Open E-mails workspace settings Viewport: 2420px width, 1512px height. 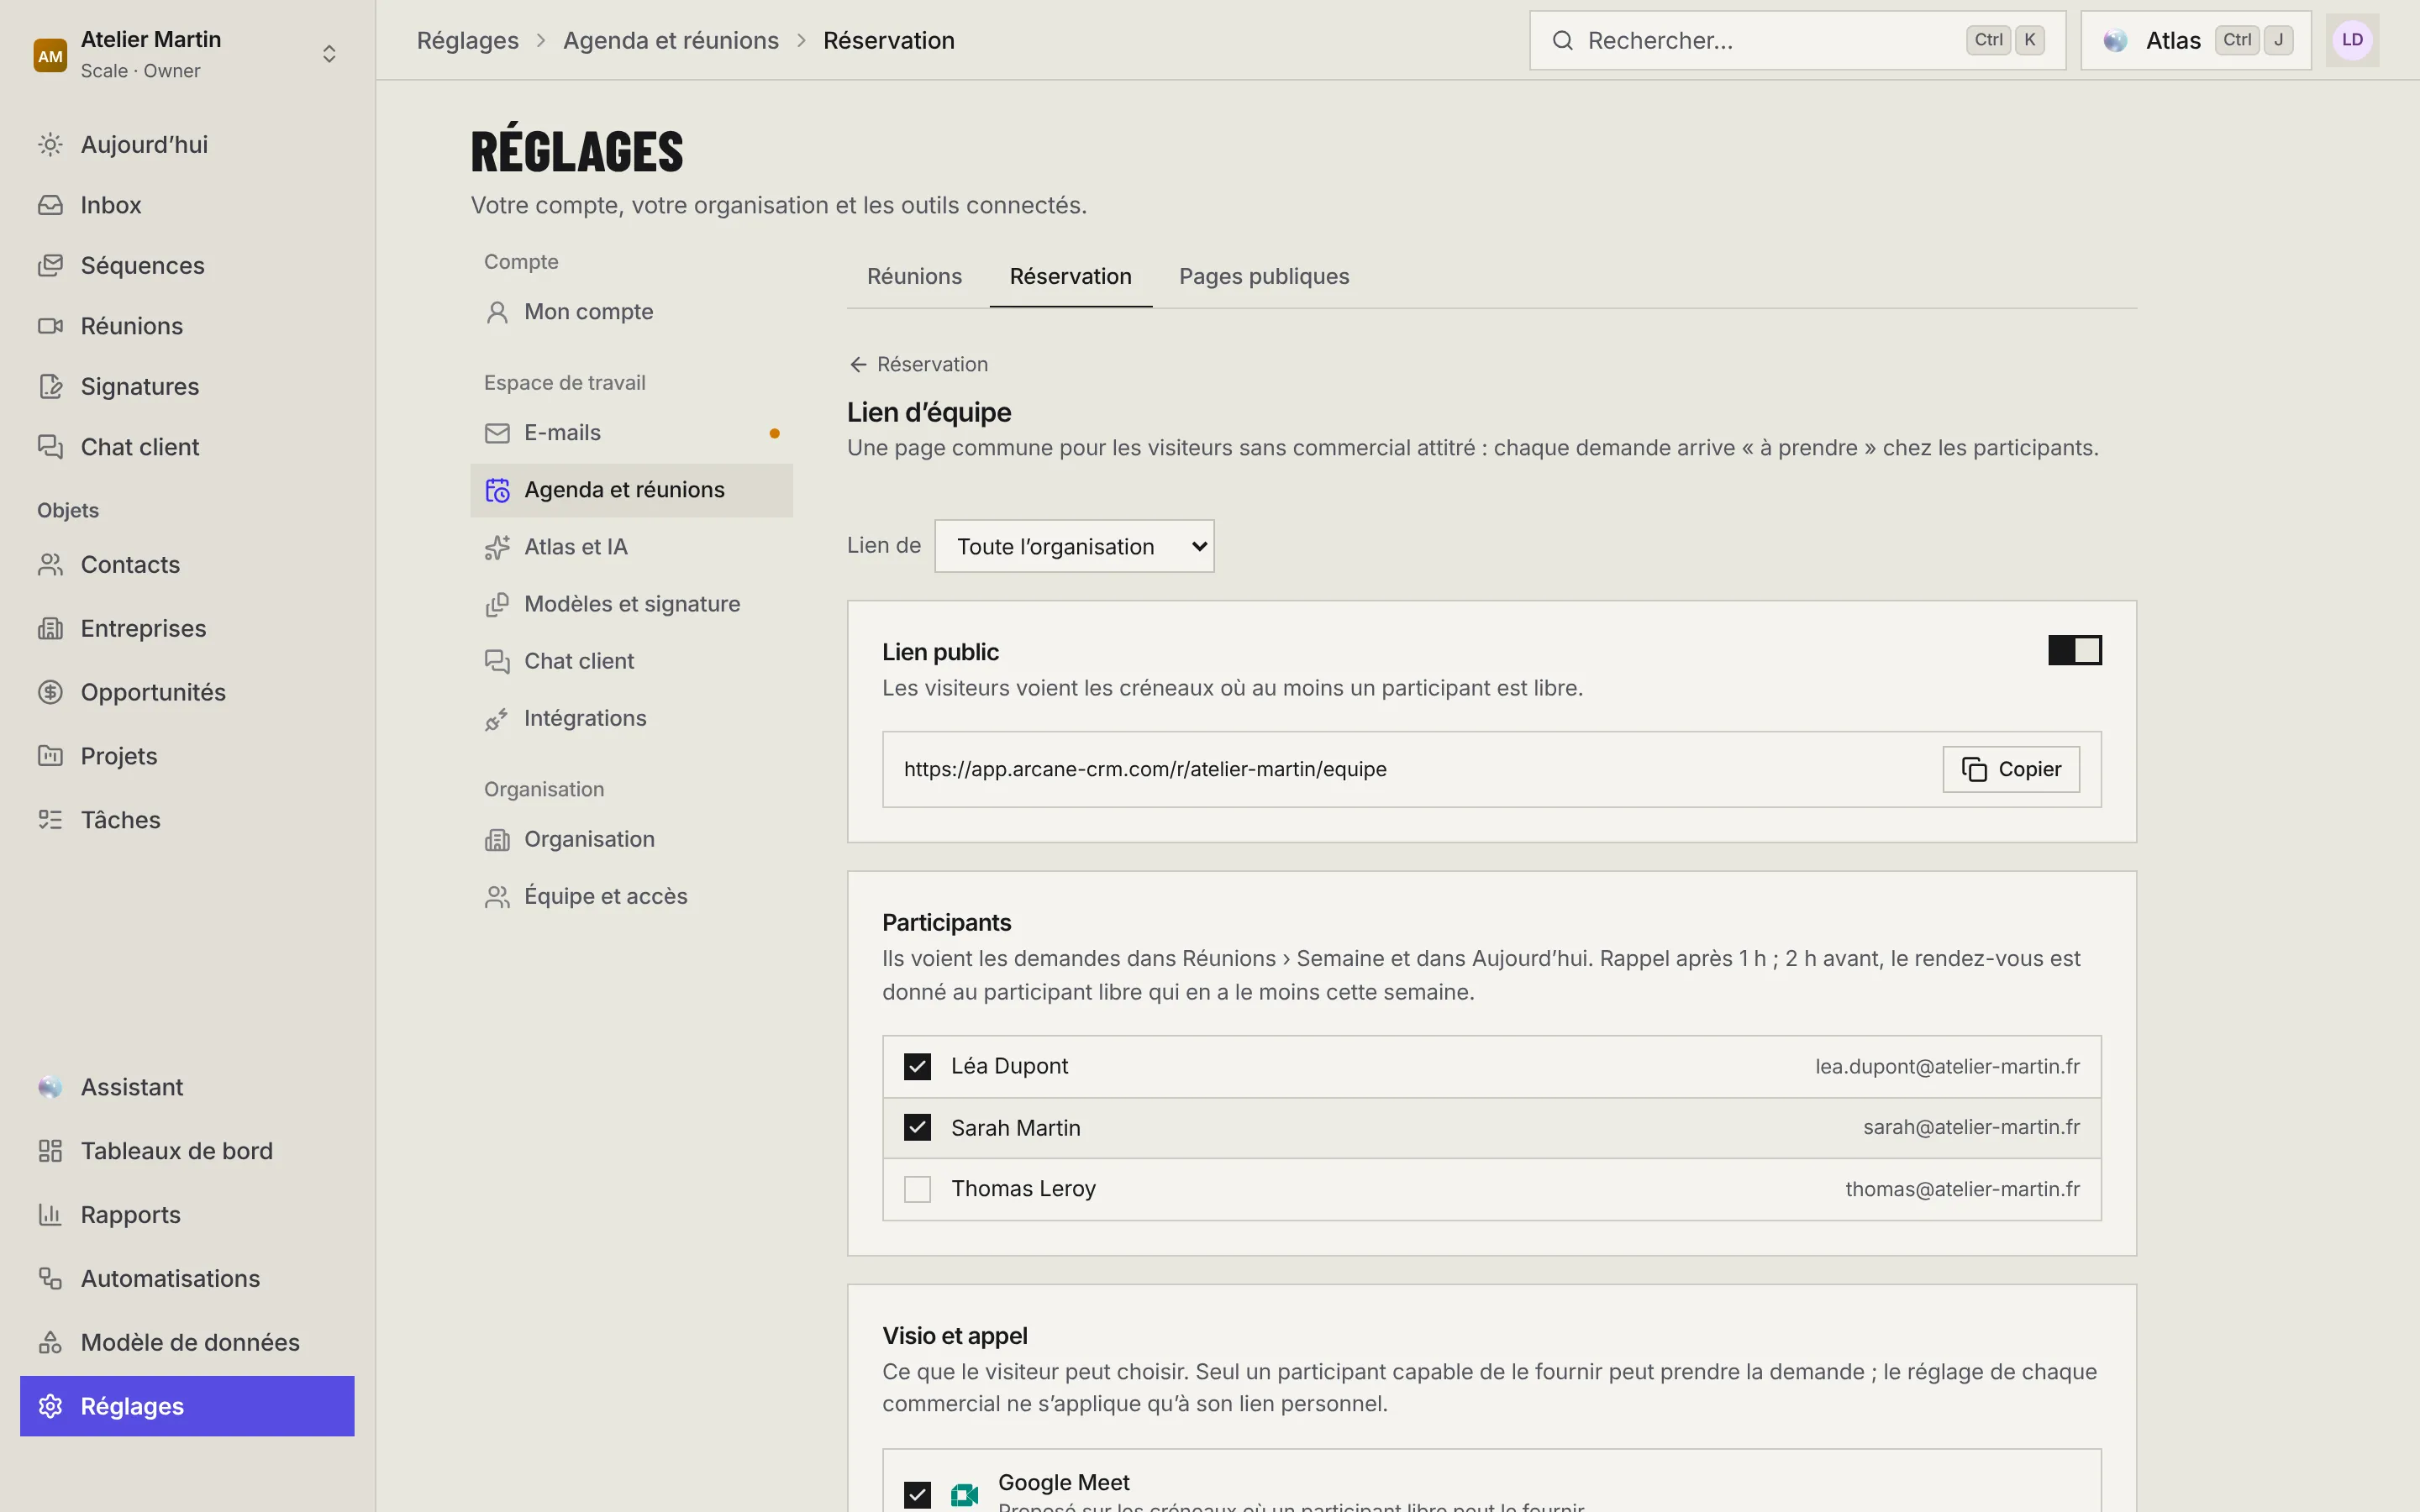[631, 433]
